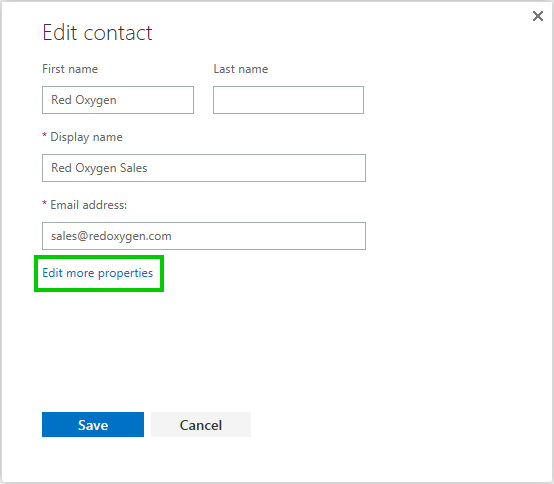Save the contact changes

(x=93, y=424)
